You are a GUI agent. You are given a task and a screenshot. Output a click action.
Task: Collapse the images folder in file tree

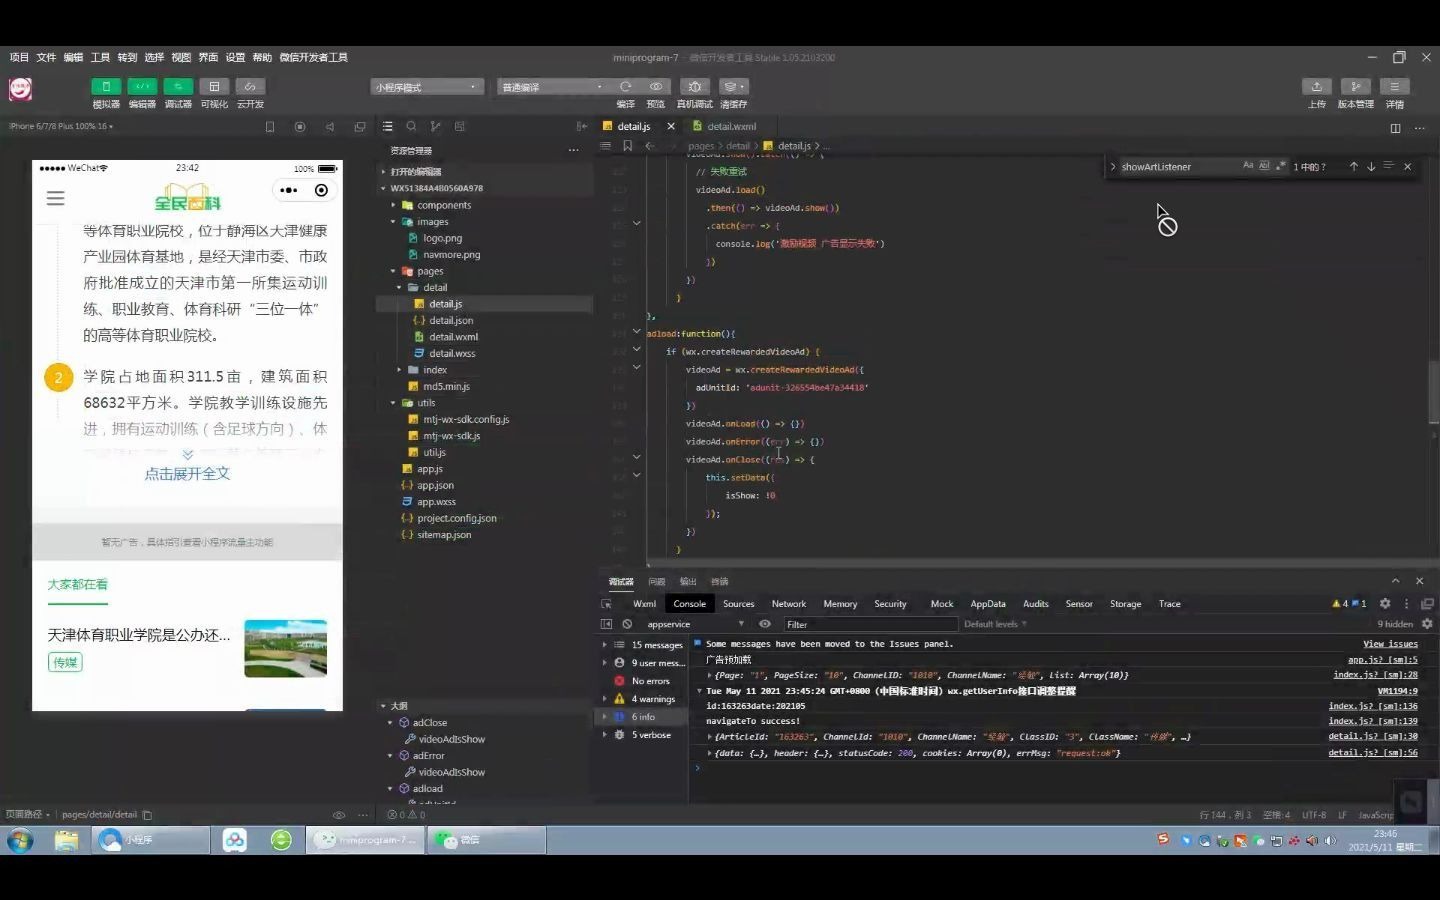click(394, 222)
